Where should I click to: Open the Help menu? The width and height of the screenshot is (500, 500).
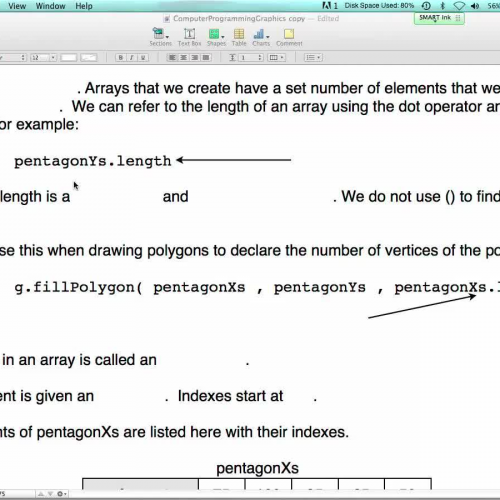pos(84,6)
